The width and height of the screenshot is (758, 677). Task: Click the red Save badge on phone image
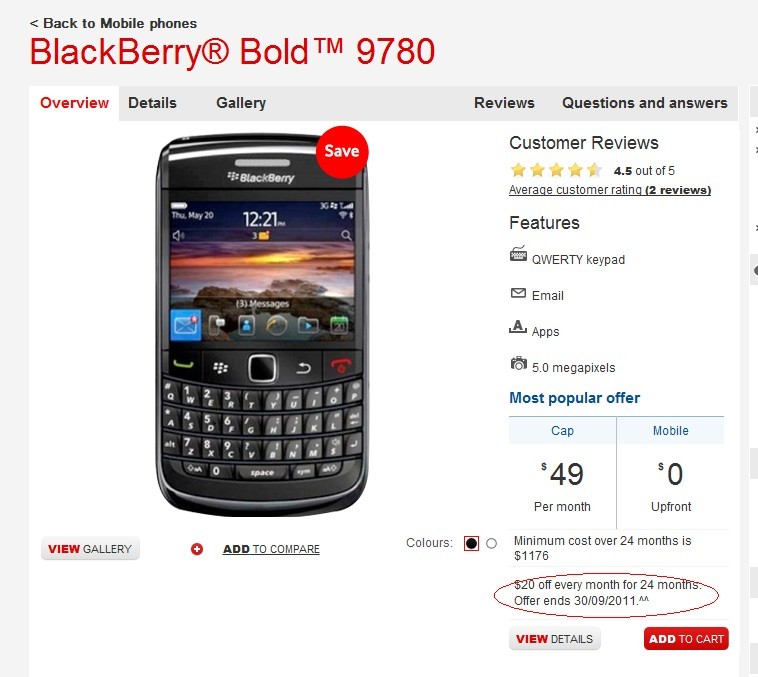pos(342,152)
